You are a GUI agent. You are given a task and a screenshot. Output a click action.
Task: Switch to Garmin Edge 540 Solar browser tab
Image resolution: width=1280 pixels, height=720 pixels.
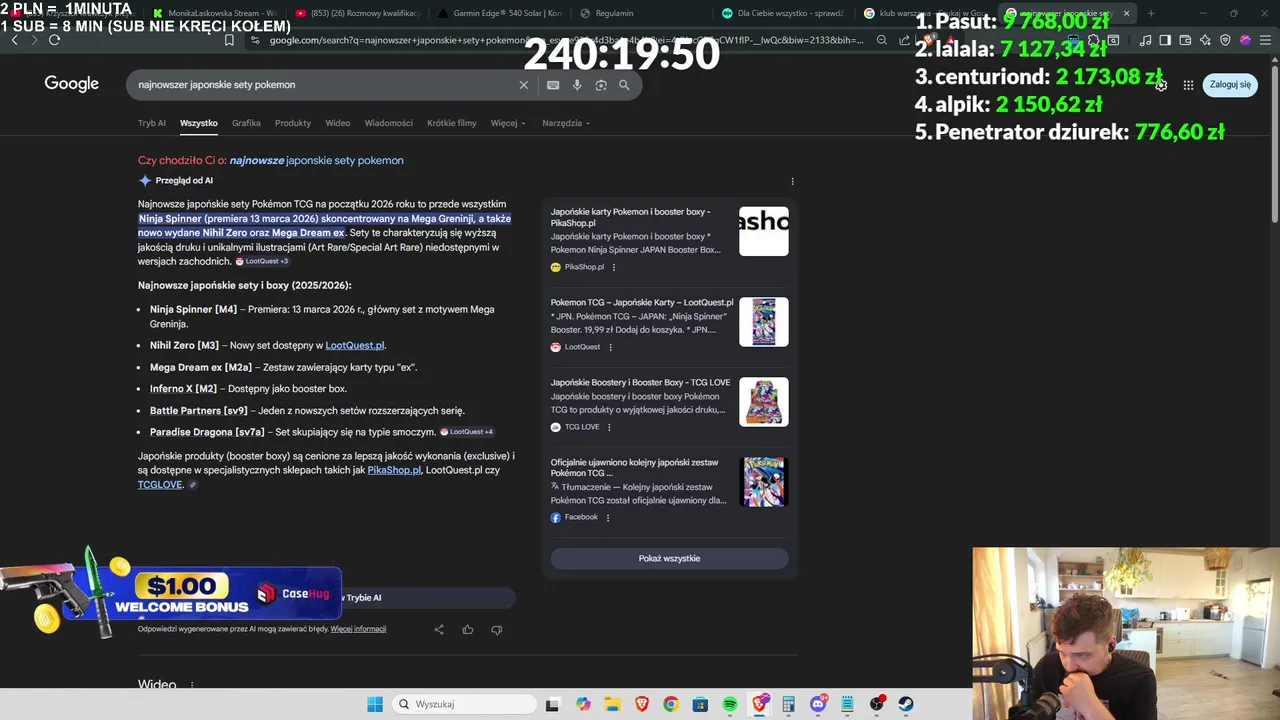[499, 13]
